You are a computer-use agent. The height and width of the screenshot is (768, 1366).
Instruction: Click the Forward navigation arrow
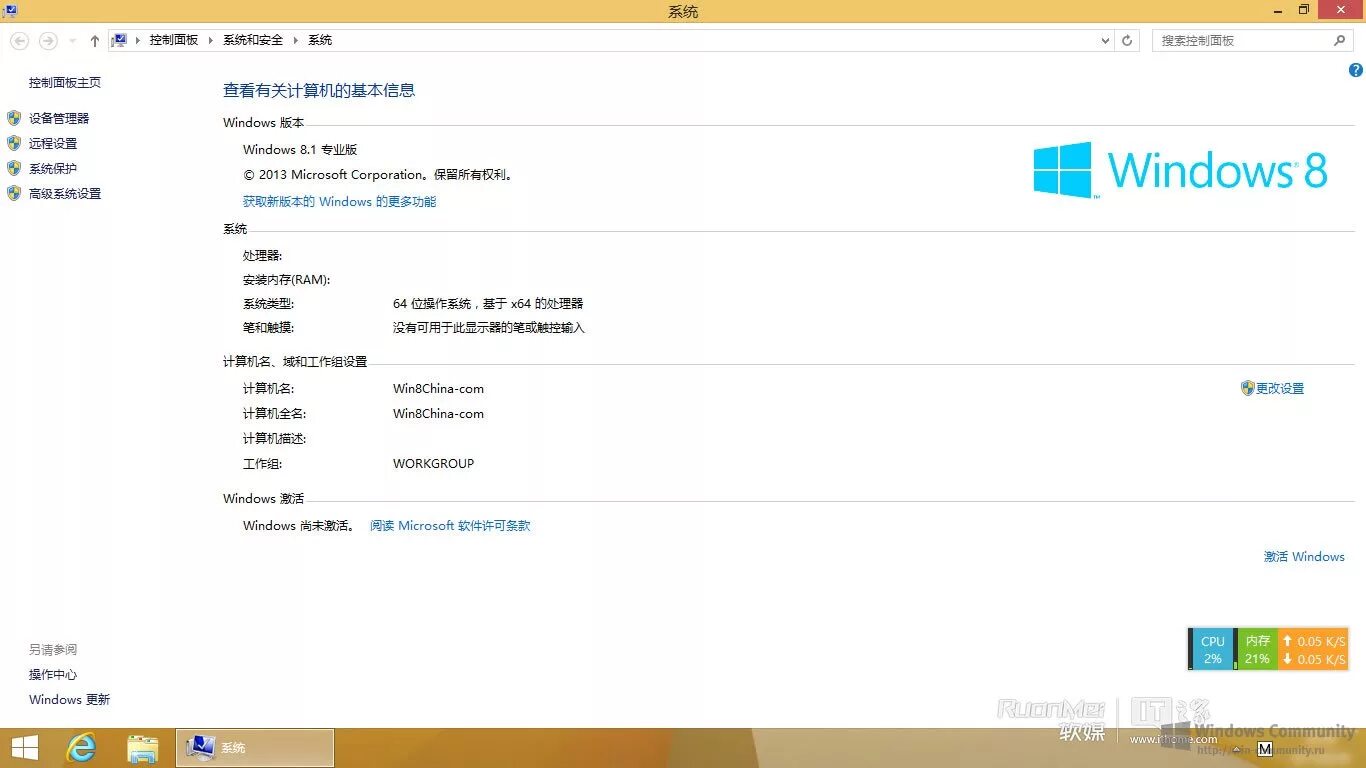47,41
